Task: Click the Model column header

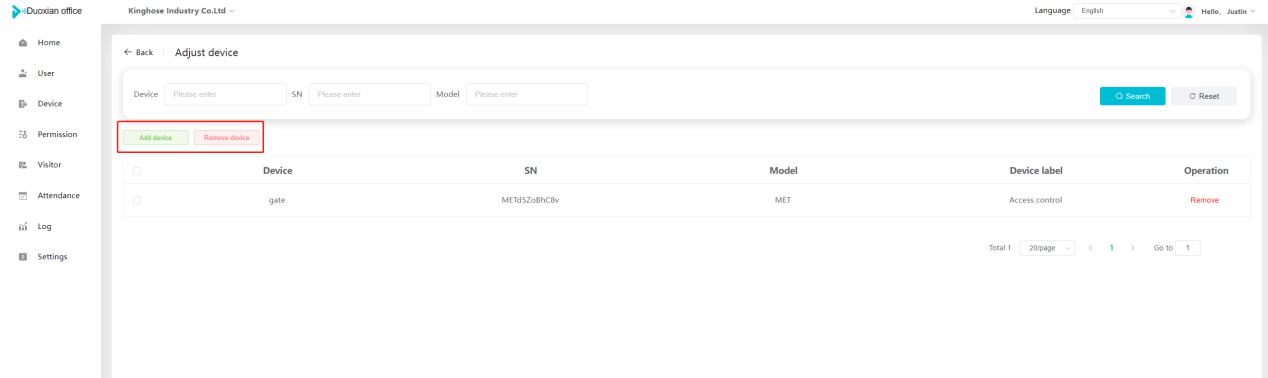Action: [x=783, y=170]
